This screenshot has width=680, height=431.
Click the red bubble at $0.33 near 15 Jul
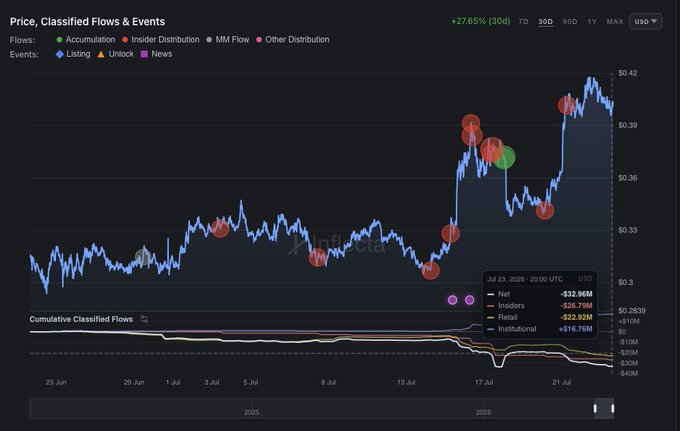click(x=451, y=234)
